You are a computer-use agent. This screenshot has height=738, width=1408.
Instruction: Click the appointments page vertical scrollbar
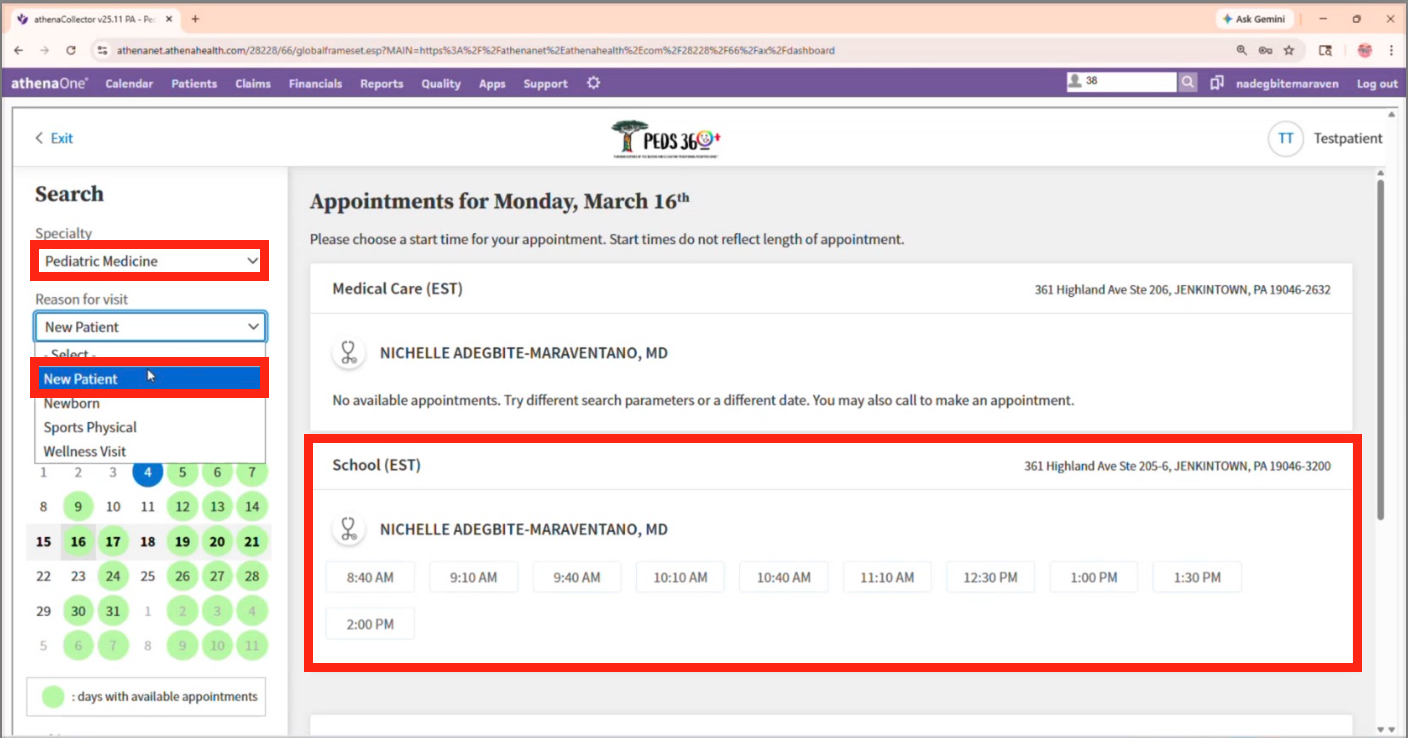pos(1381,350)
